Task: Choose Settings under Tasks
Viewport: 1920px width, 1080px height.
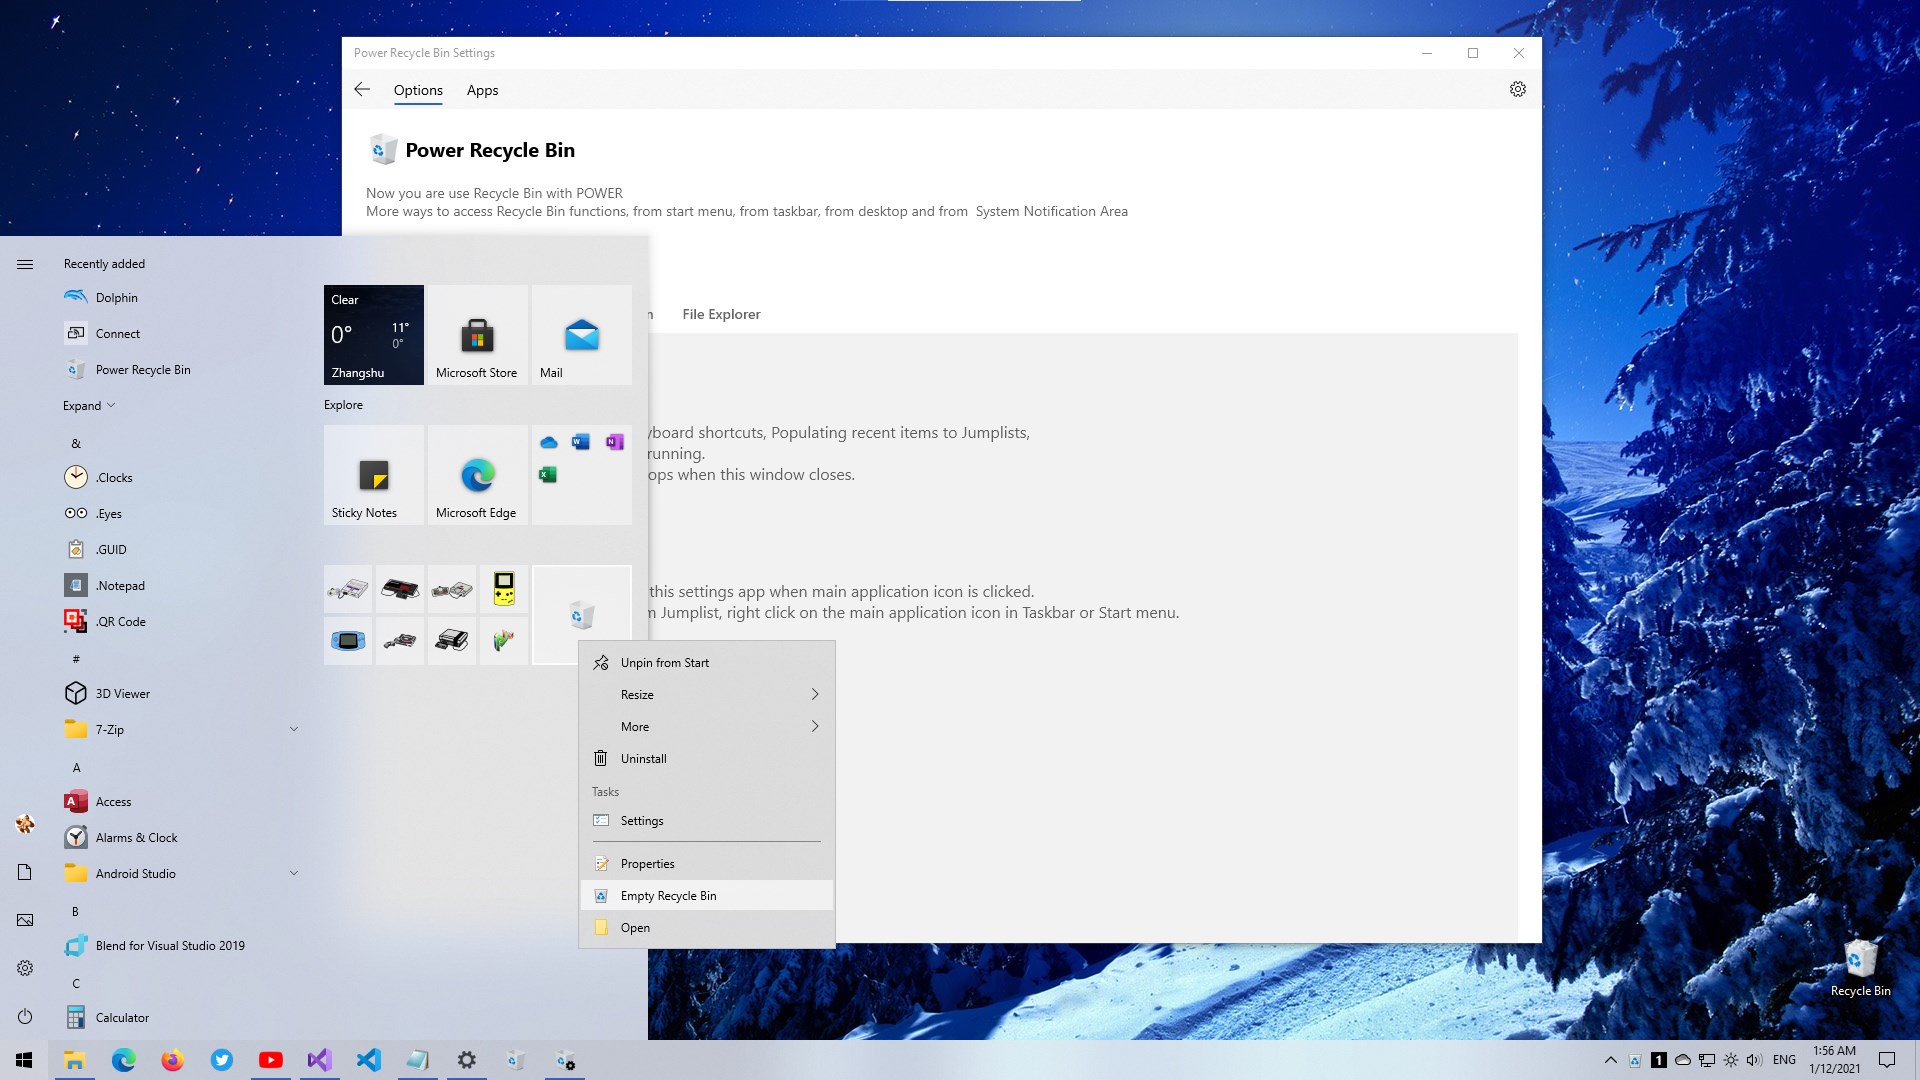Action: coord(707,821)
